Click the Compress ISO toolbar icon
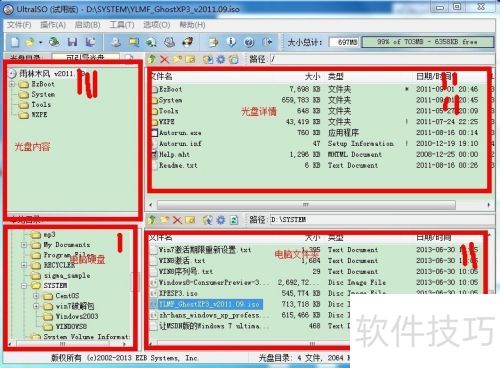This screenshot has height=368, width=500. 134,42
